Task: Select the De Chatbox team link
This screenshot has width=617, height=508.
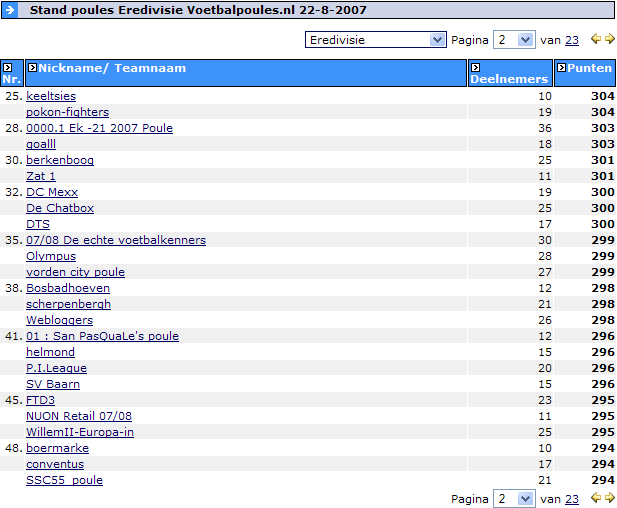Action: [x=59, y=208]
